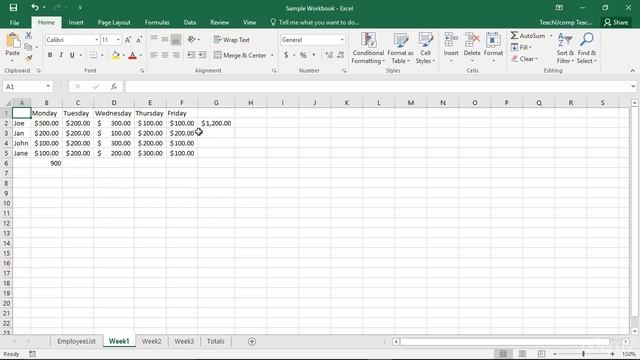
Task: Open Conditional Formatting
Action: pos(368,48)
